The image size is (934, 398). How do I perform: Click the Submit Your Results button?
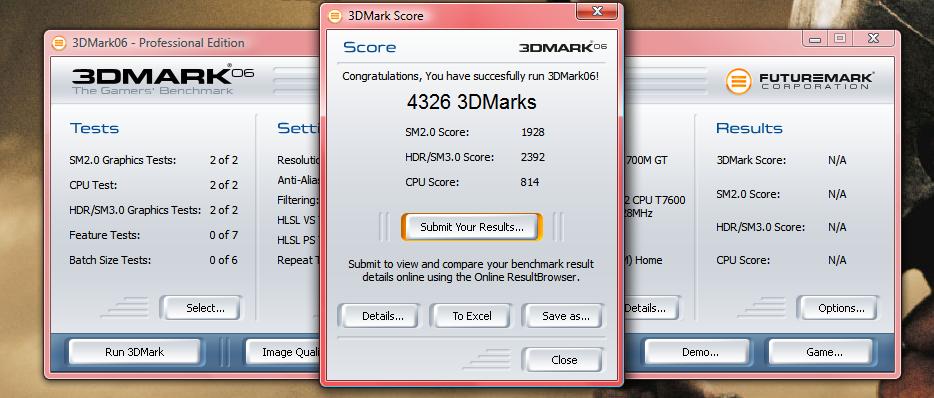pos(472,227)
